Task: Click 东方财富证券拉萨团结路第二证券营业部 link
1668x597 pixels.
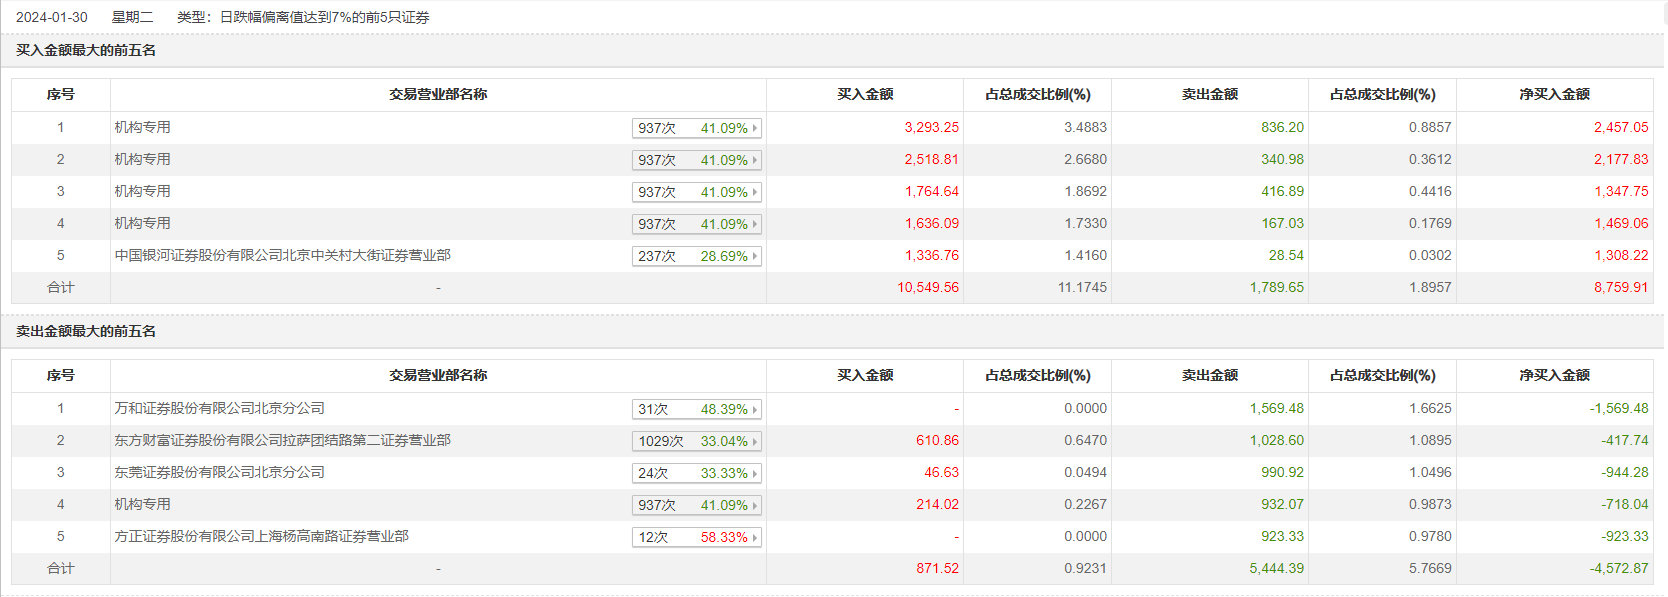Action: click(282, 440)
